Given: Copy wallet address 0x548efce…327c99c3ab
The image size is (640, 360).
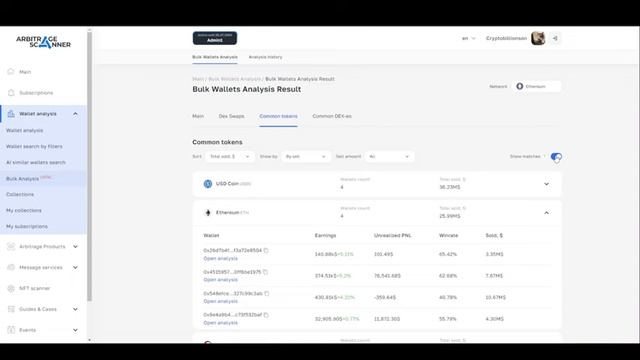Looking at the screenshot, I should click(267, 293).
